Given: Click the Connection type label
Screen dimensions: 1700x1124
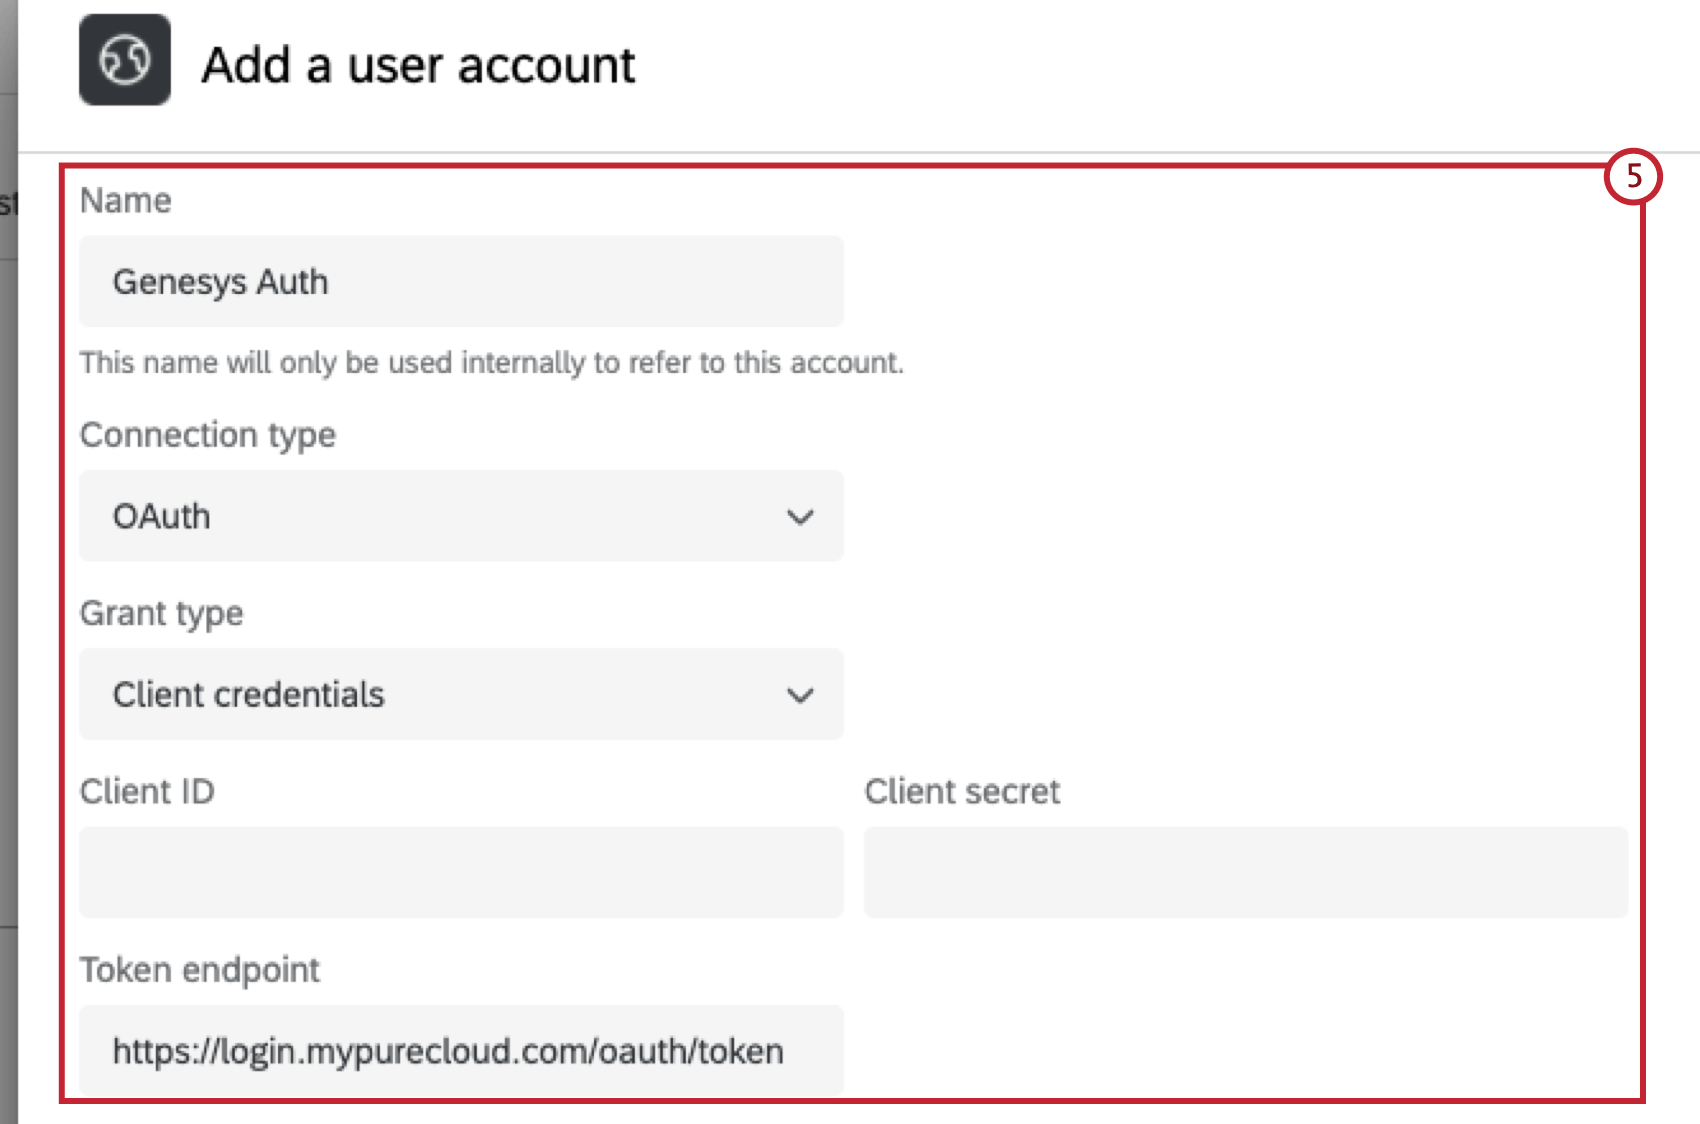Looking at the screenshot, I should pyautogui.click(x=209, y=435).
